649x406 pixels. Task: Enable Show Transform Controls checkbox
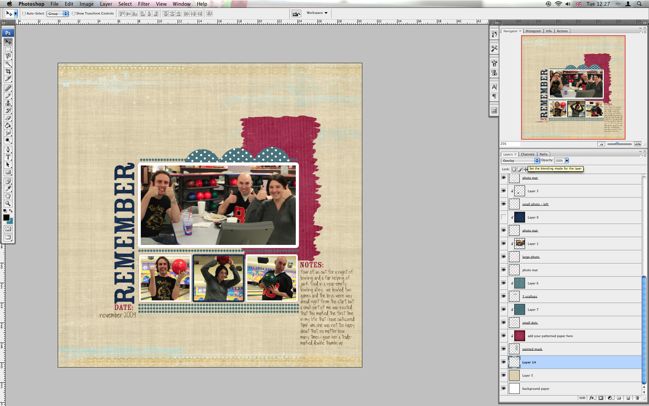click(74, 13)
